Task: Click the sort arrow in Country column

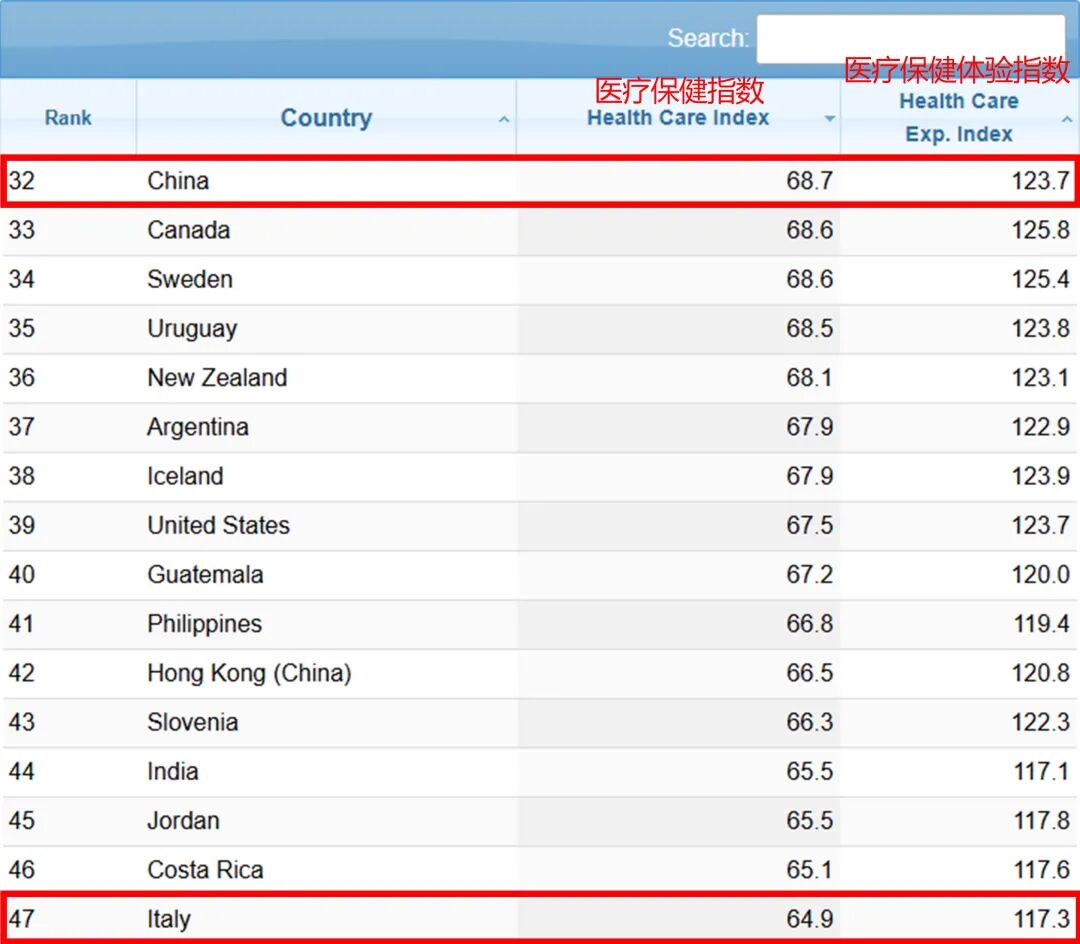Action: (504, 120)
